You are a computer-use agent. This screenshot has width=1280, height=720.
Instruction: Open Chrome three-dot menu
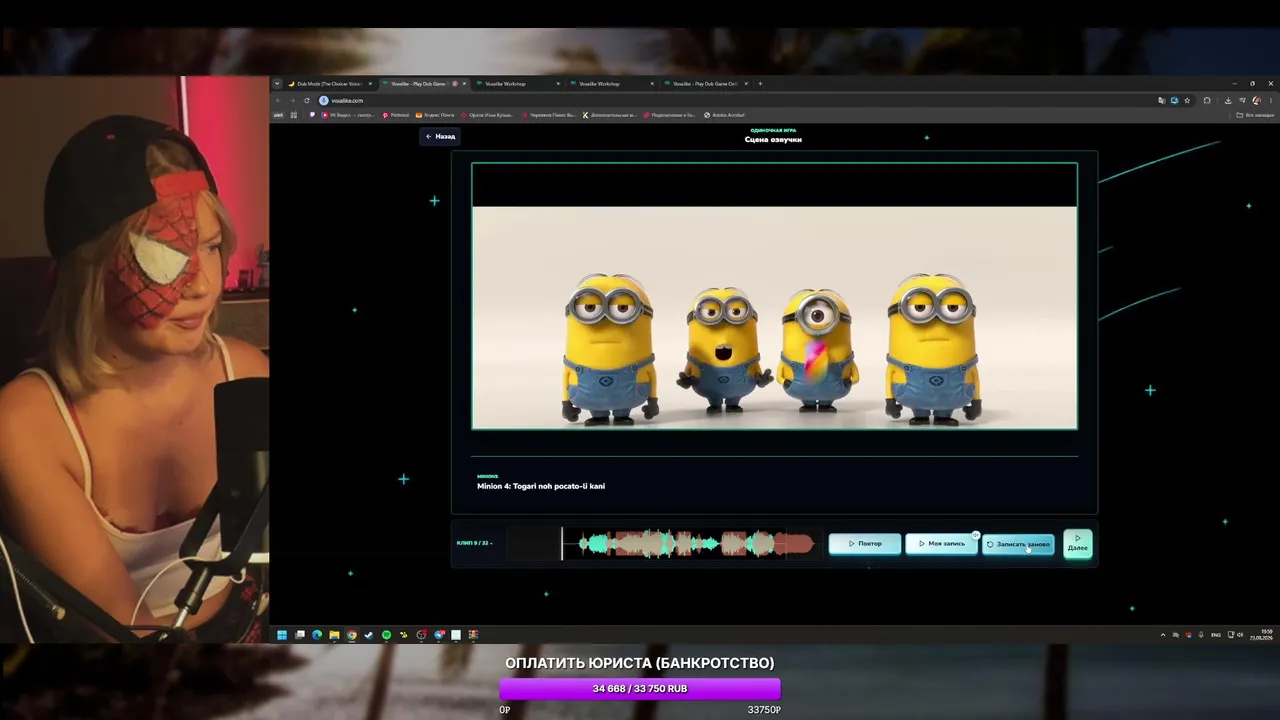[x=1271, y=100]
